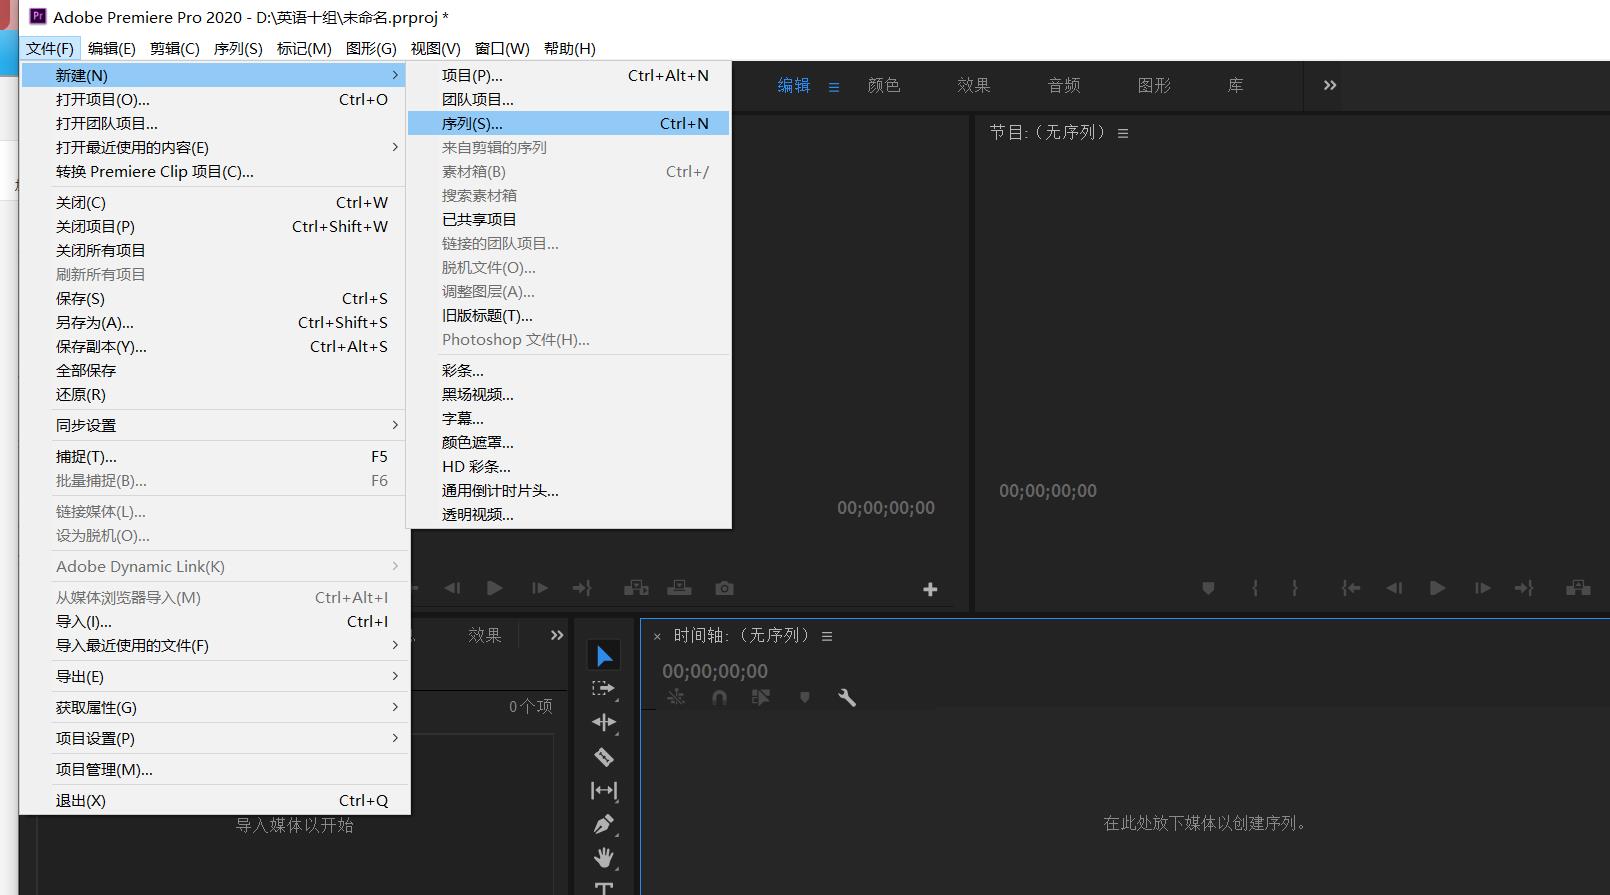Choose 字幕... menu entry
The height and width of the screenshot is (895, 1610).
[x=568, y=418]
